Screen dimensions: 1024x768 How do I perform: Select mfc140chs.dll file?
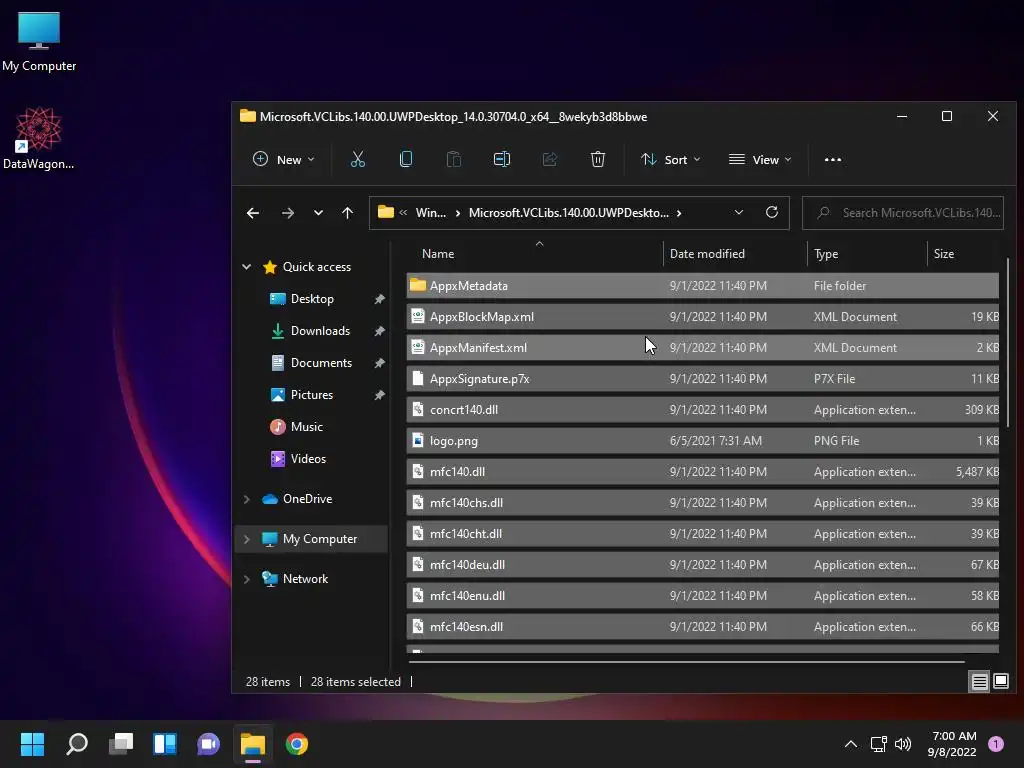[703, 503]
